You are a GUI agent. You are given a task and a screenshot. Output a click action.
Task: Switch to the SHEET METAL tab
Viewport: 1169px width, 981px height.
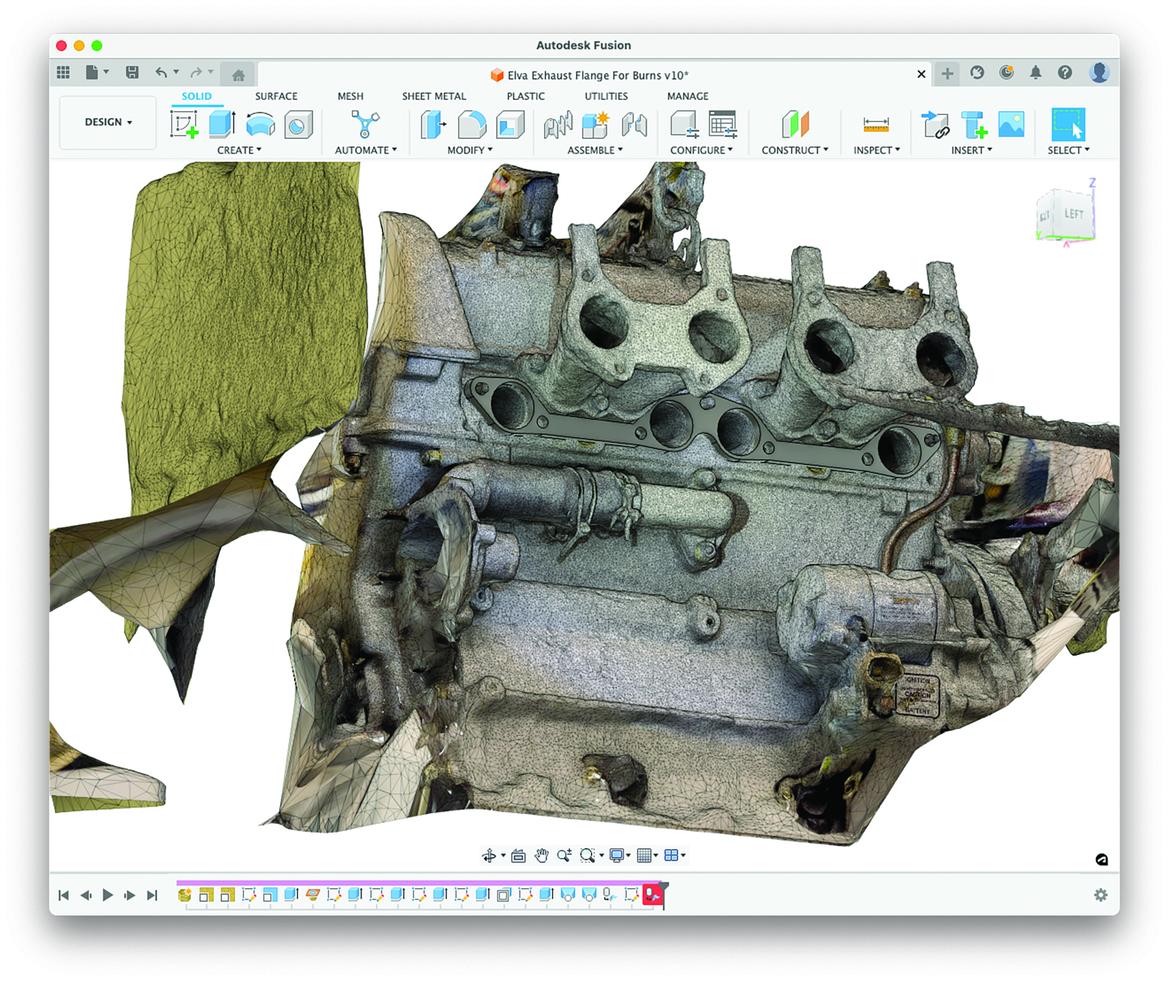click(434, 96)
